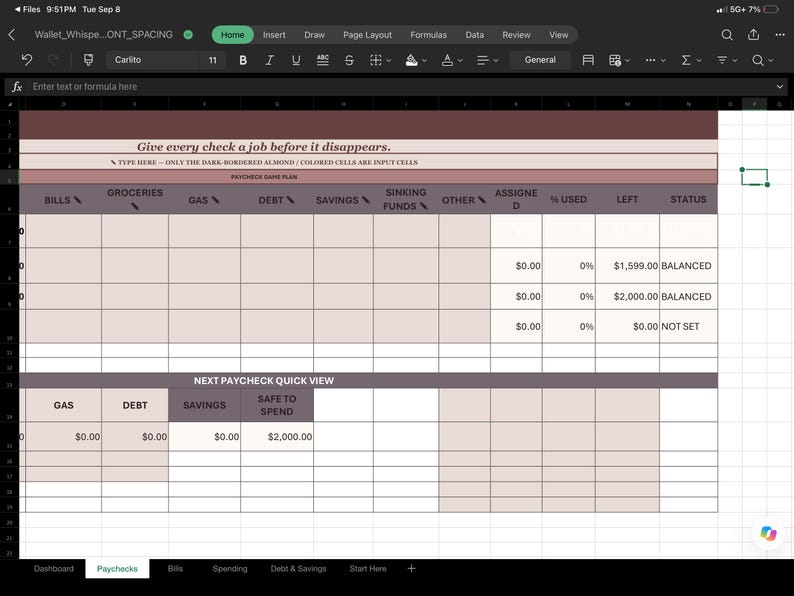Tap the search icon in title bar
The height and width of the screenshot is (596, 794).
[x=727, y=34]
